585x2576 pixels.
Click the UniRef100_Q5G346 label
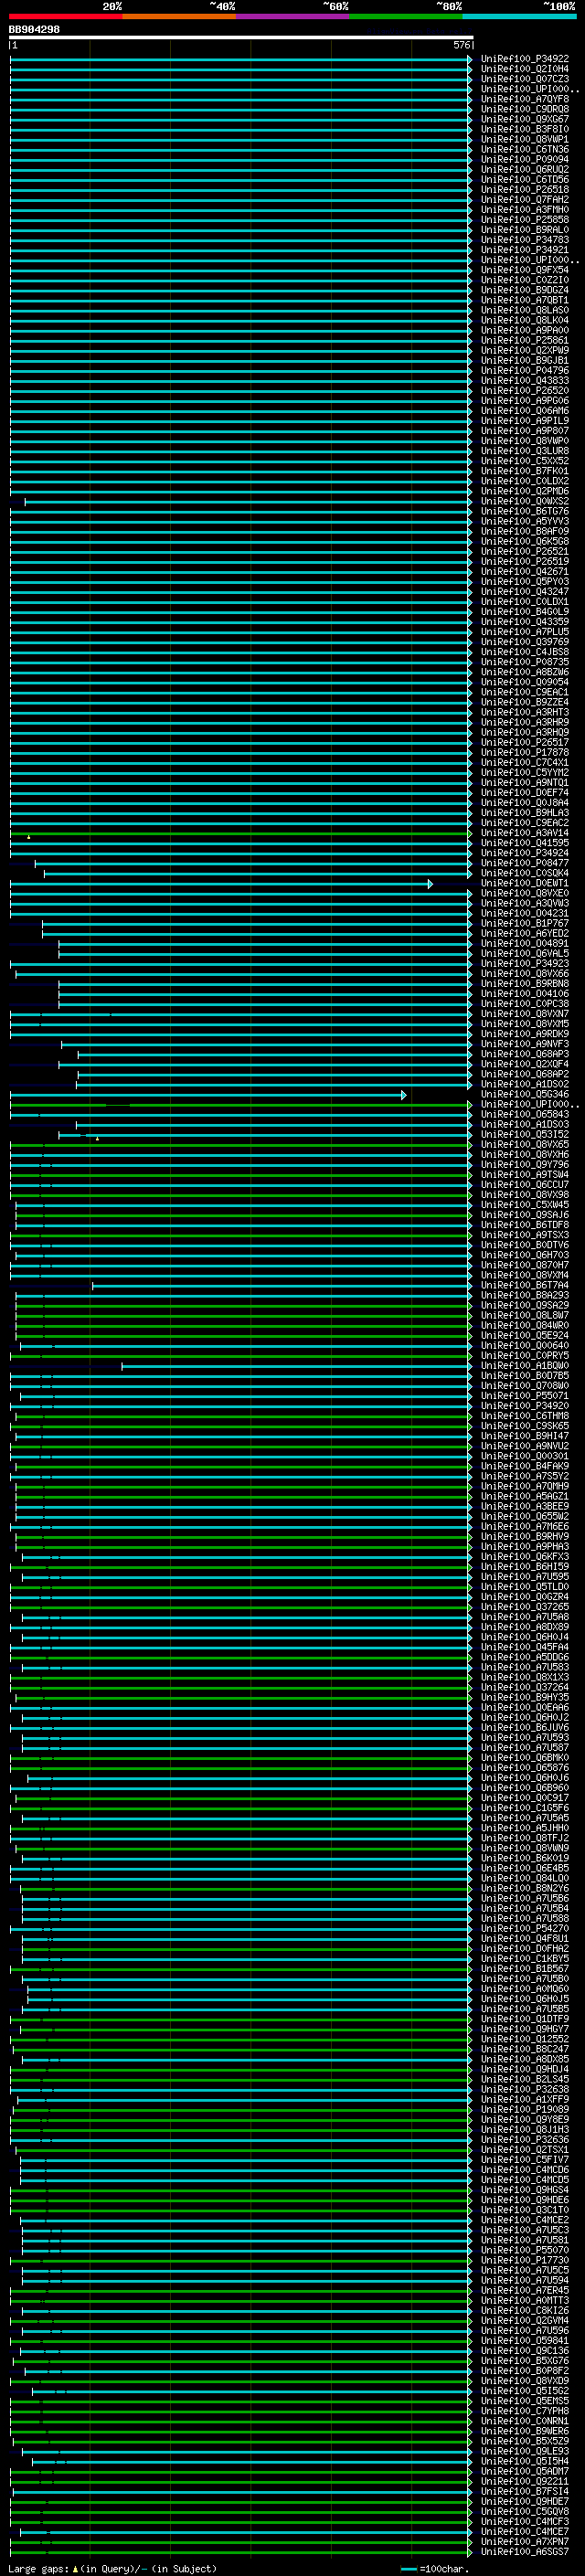pyautogui.click(x=524, y=1094)
